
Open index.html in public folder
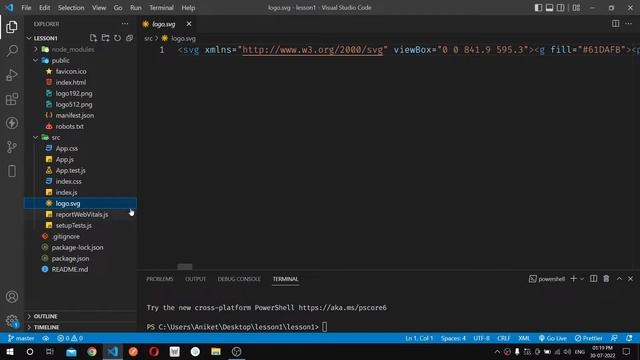point(71,82)
